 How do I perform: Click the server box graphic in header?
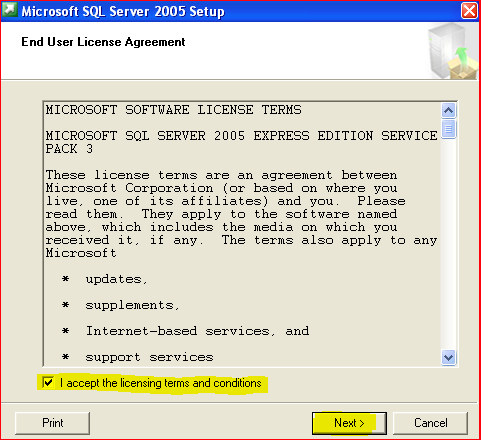coord(453,52)
